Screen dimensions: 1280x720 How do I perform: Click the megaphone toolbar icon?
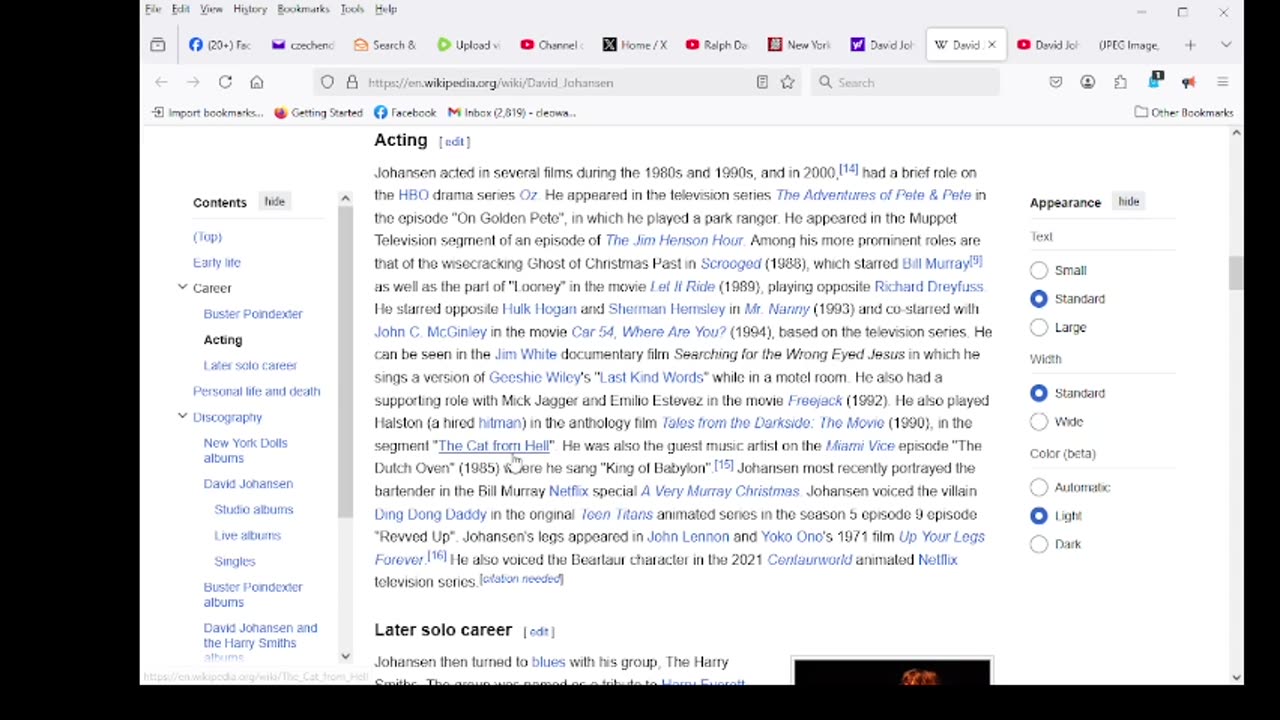tap(1188, 82)
